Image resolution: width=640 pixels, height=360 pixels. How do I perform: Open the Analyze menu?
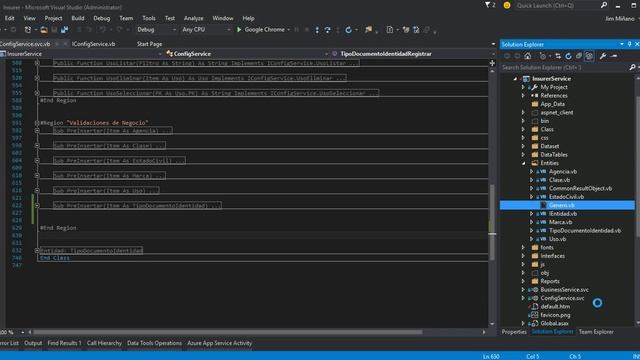tap(193, 18)
